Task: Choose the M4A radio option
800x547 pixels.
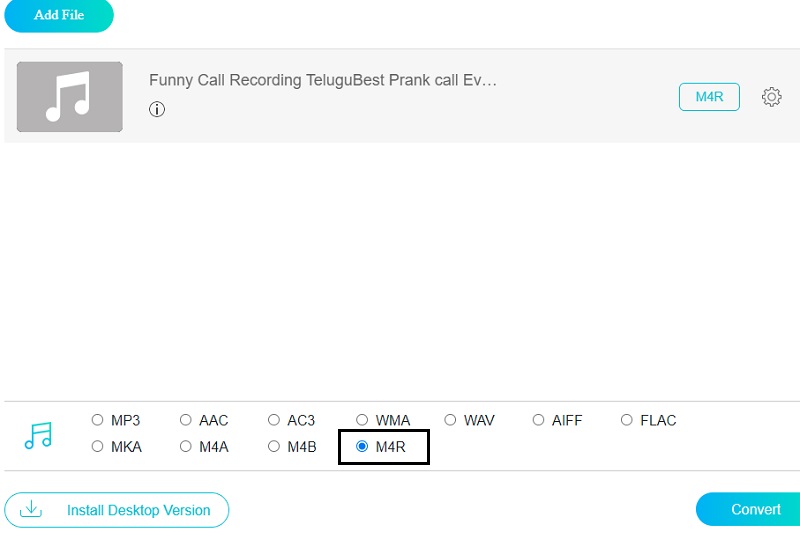Action: [186, 447]
